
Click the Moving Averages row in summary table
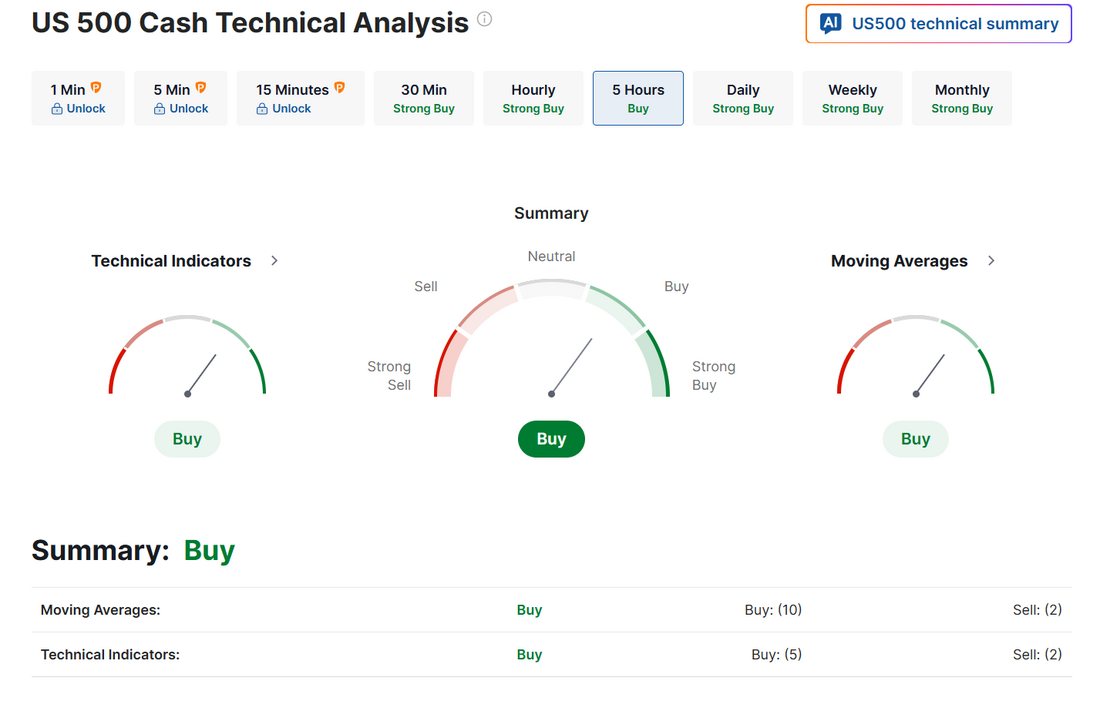551,610
